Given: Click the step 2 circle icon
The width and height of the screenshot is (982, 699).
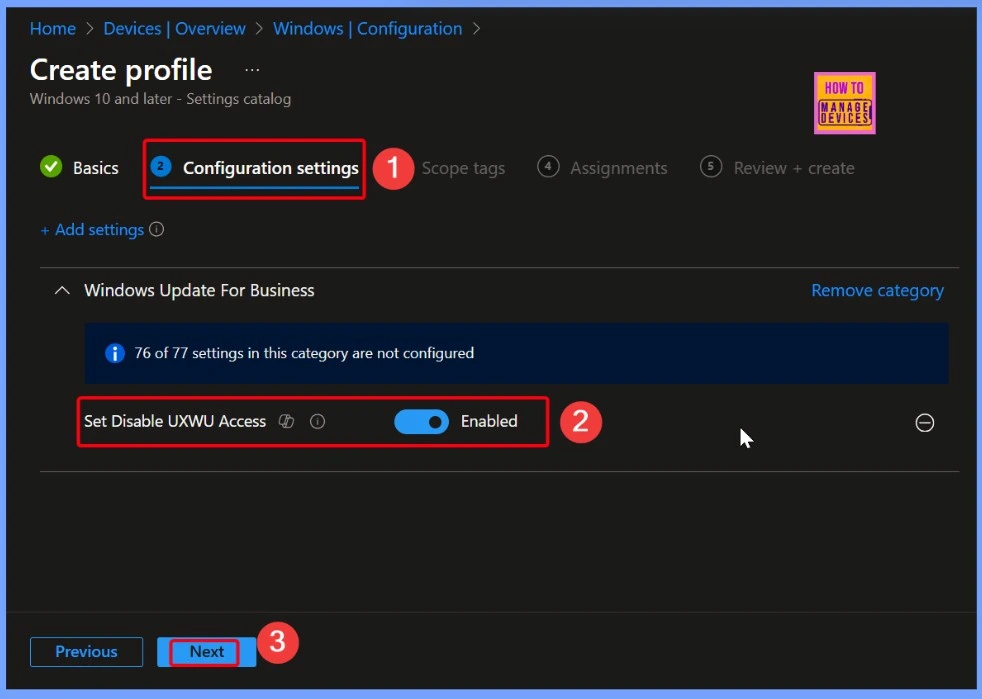Looking at the screenshot, I should [x=161, y=167].
